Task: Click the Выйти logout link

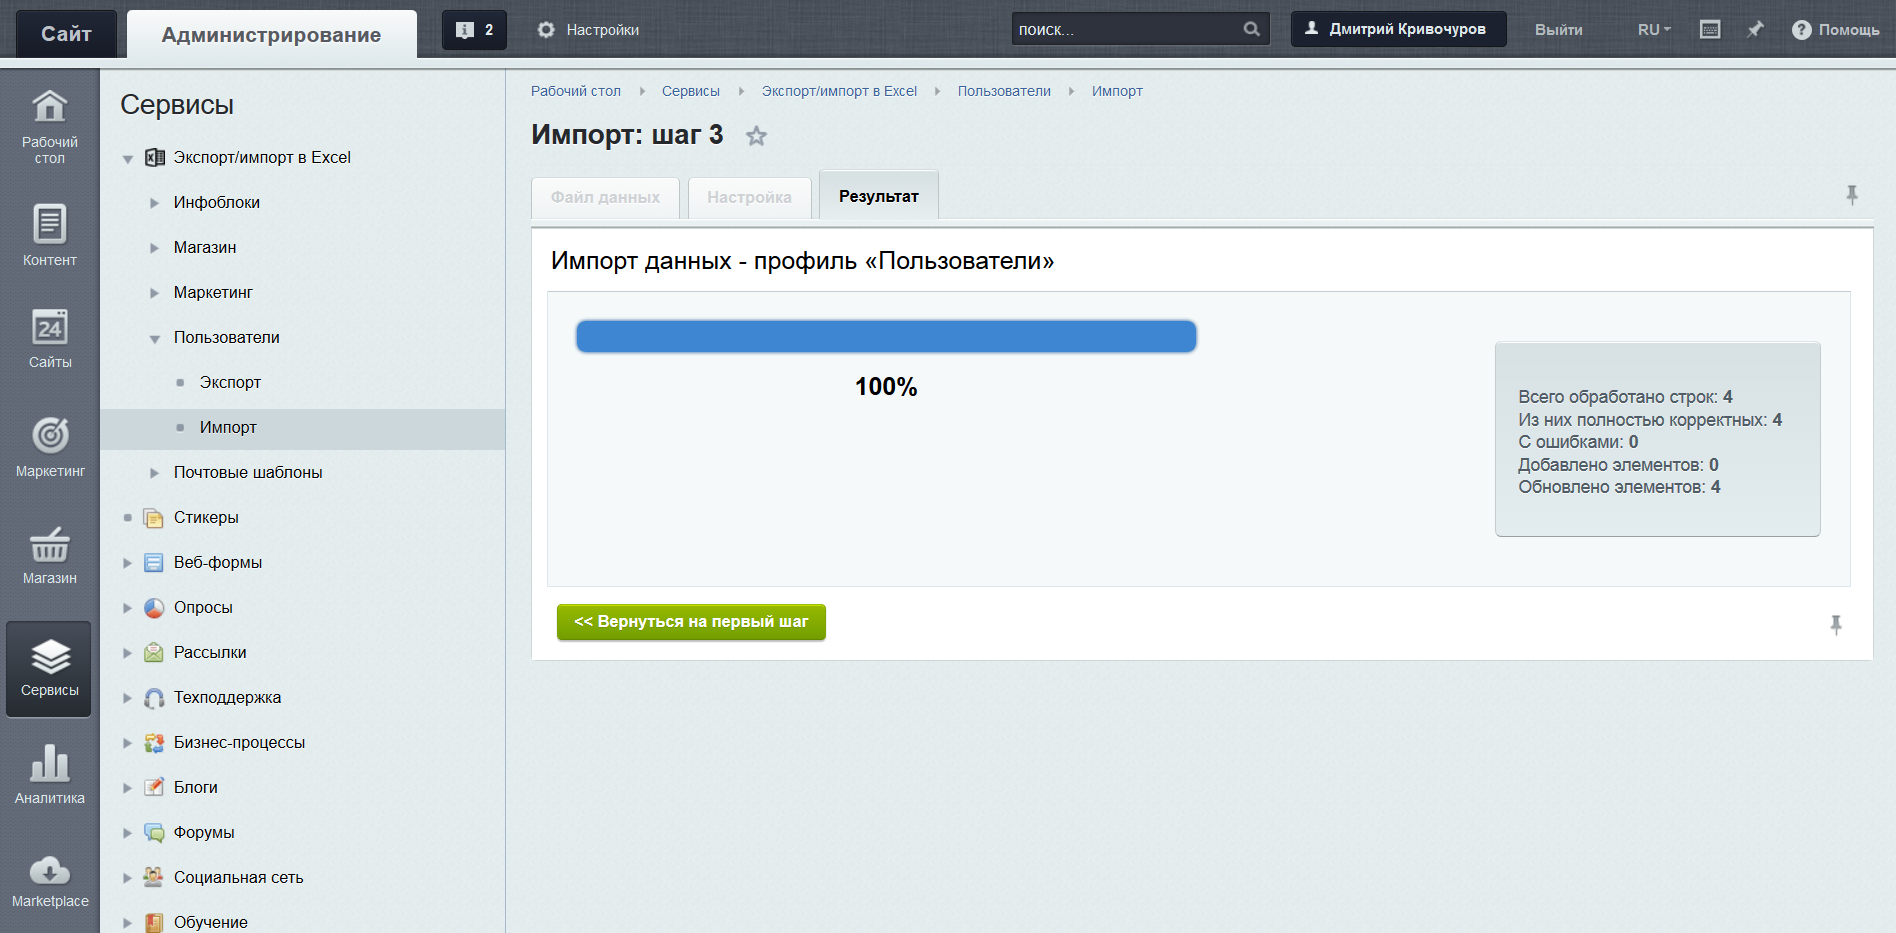Action: [x=1558, y=30]
